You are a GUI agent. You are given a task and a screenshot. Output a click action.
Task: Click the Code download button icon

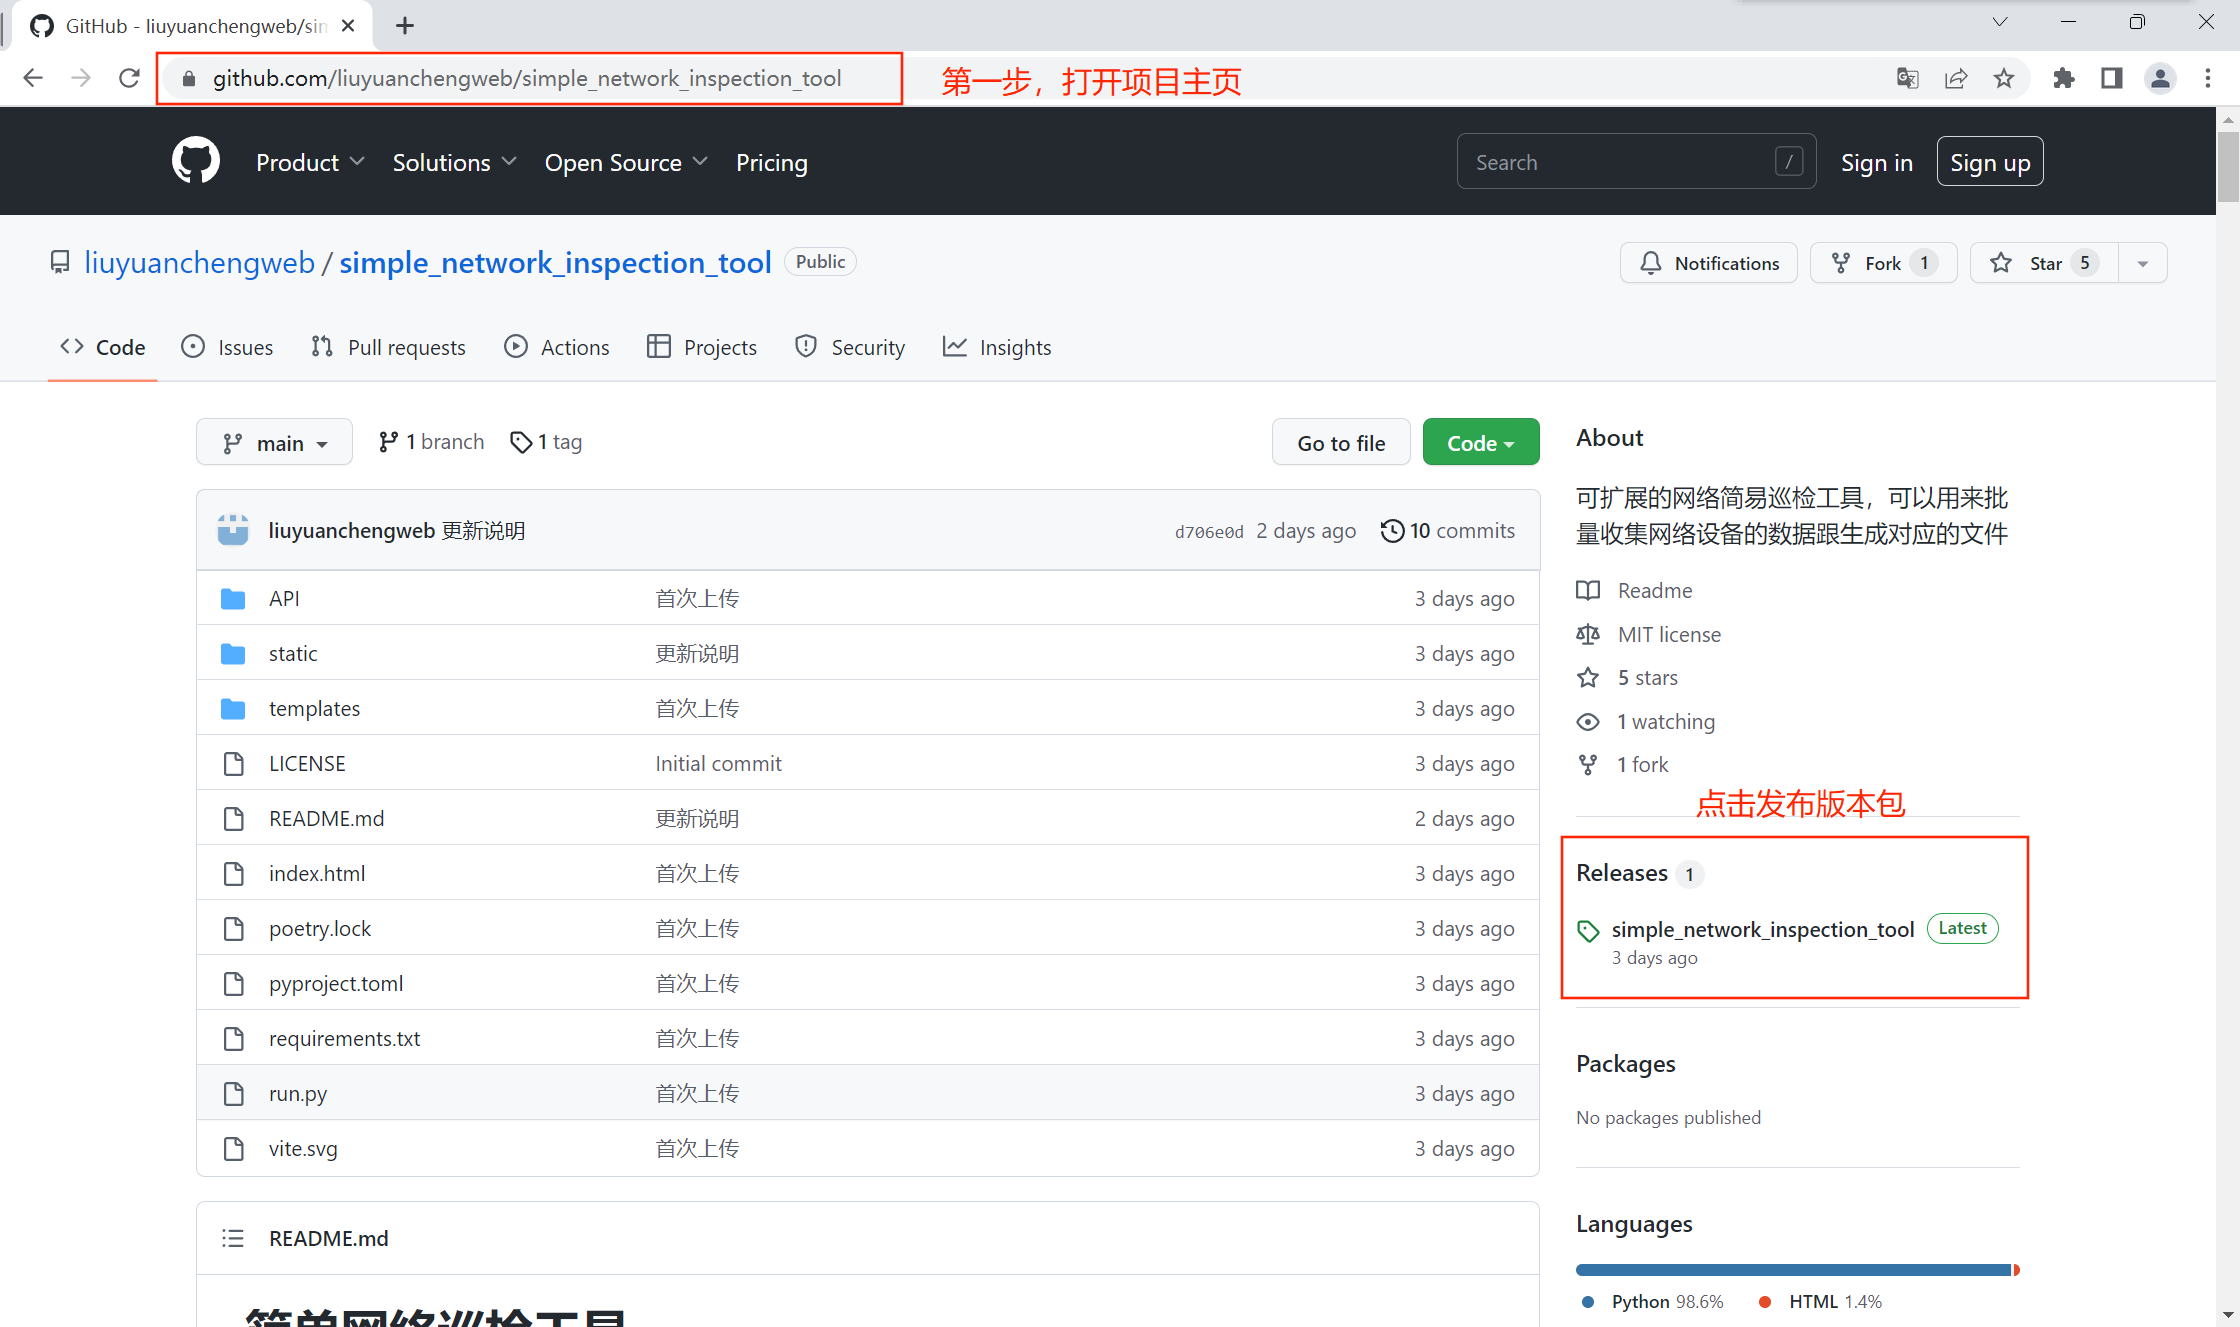point(1479,442)
